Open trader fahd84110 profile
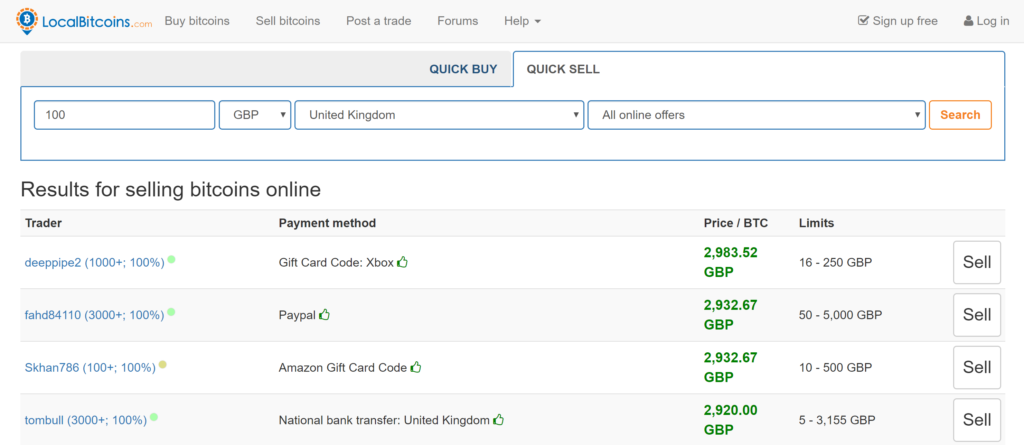The width and height of the screenshot is (1024, 445). (x=95, y=315)
